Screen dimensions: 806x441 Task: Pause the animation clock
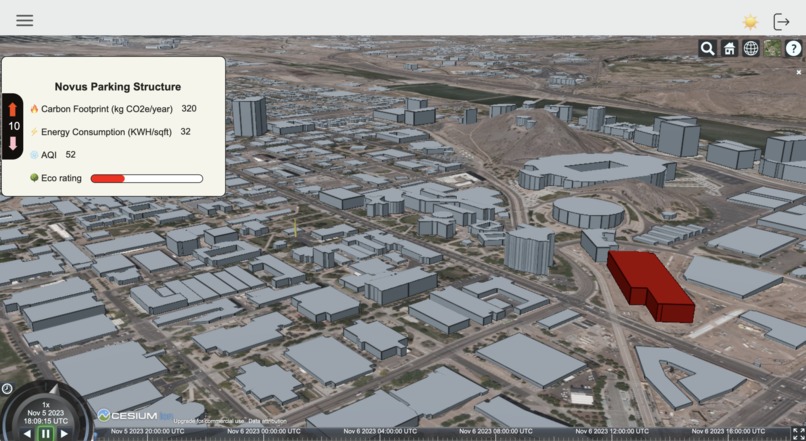(x=45, y=433)
